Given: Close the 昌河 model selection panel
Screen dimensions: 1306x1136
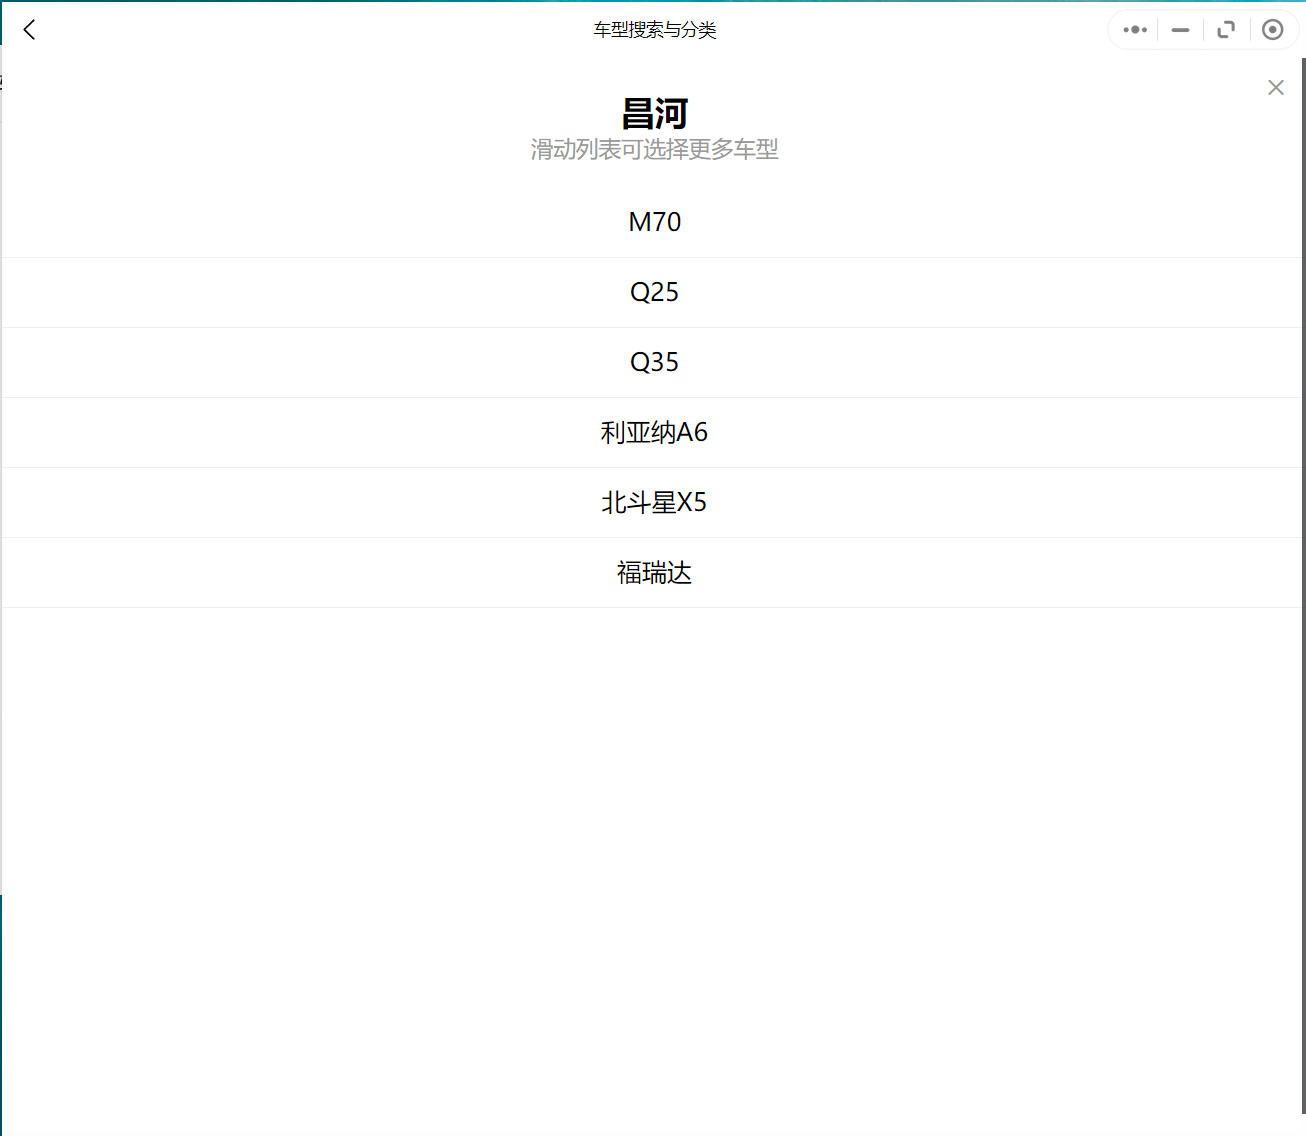Looking at the screenshot, I should (x=1275, y=88).
